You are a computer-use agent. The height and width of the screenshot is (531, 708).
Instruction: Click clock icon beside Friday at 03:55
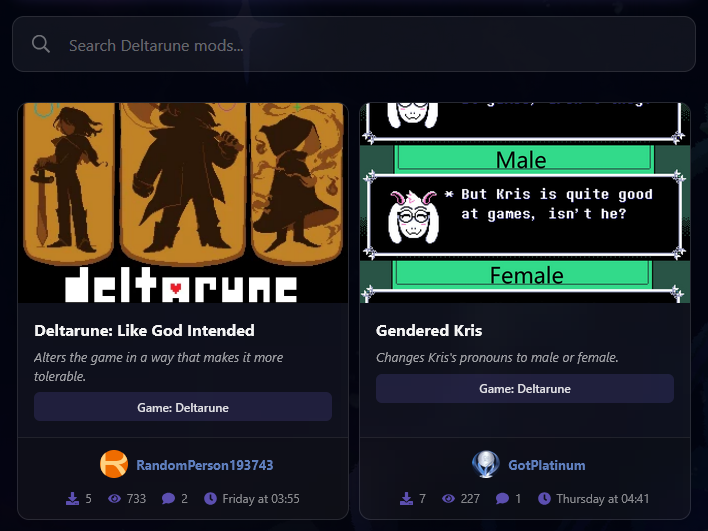(x=210, y=498)
